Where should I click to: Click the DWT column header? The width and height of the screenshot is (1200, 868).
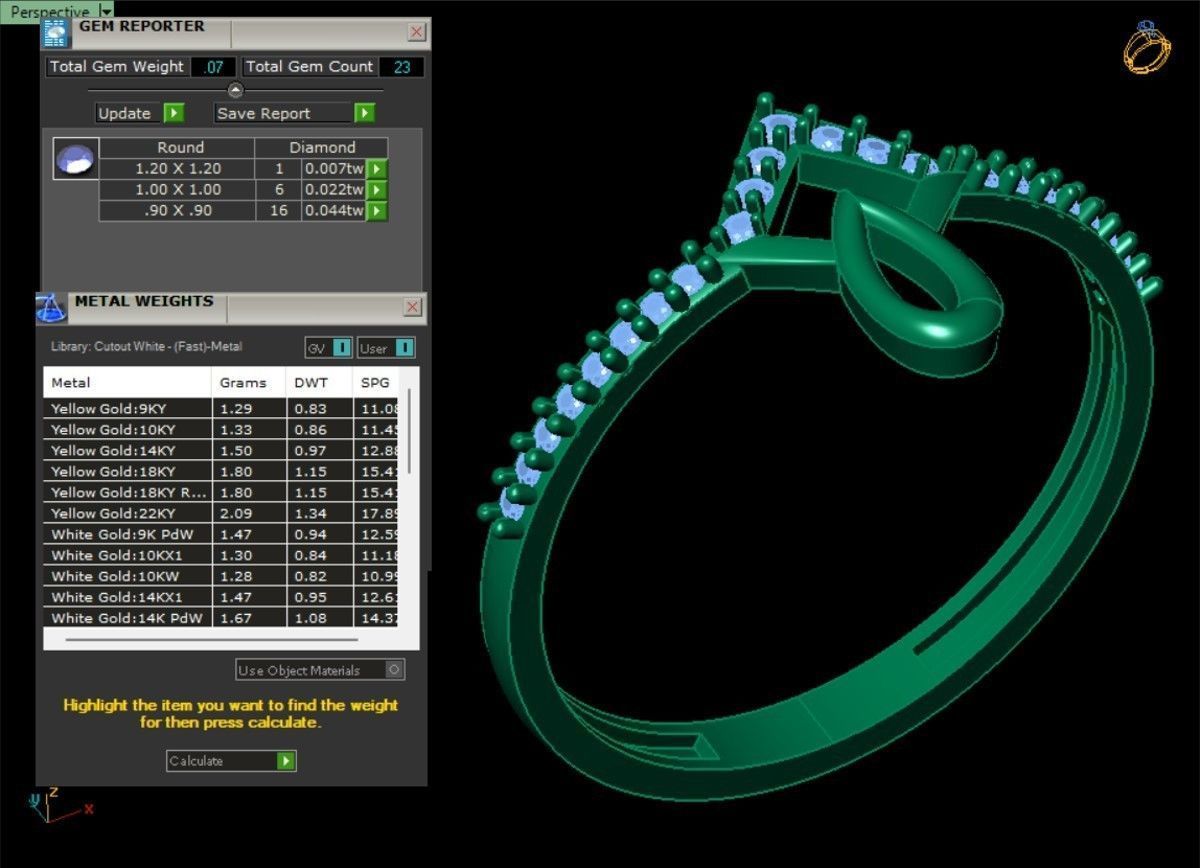[x=319, y=382]
